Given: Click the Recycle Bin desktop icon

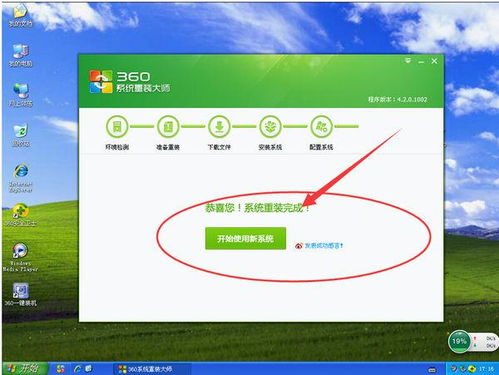Looking at the screenshot, I should [21, 135].
